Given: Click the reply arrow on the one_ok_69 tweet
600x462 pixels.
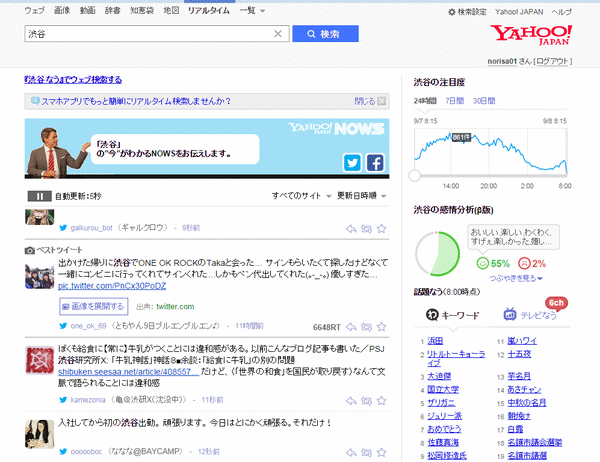Looking at the screenshot, I should [x=351, y=327].
